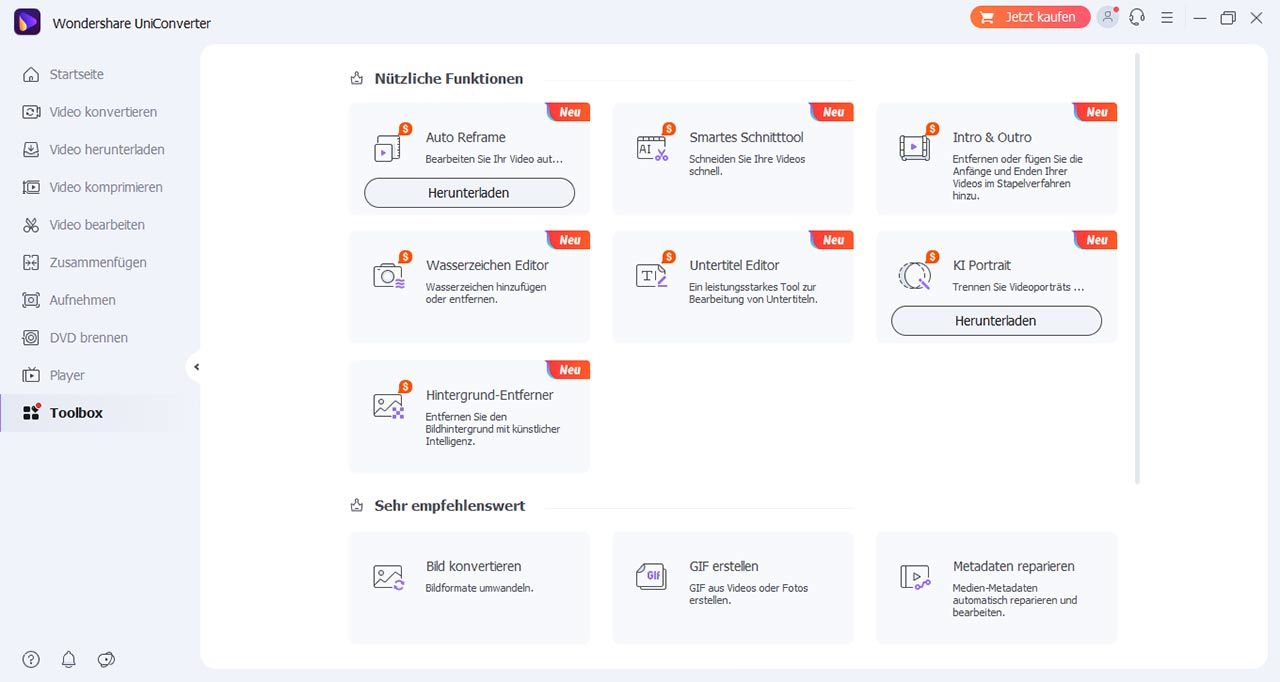Click Herunterladen under Auto Reframe
Image resolution: width=1280 pixels, height=682 pixels.
pos(469,193)
